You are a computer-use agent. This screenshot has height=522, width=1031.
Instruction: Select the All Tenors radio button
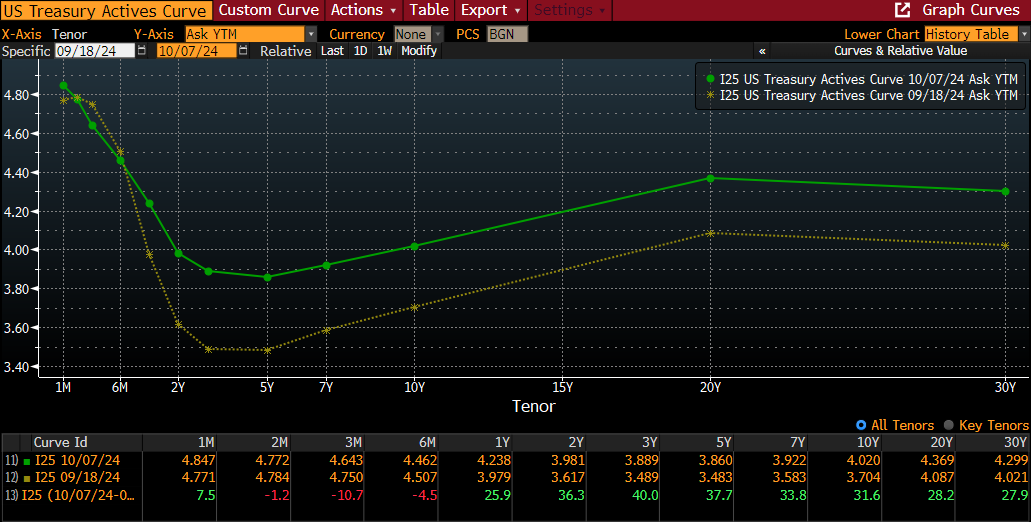point(861,425)
